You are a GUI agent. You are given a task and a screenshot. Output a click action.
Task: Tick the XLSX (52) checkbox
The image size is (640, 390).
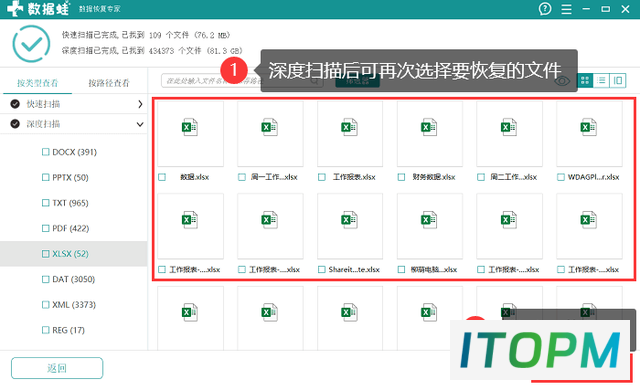click(x=46, y=254)
